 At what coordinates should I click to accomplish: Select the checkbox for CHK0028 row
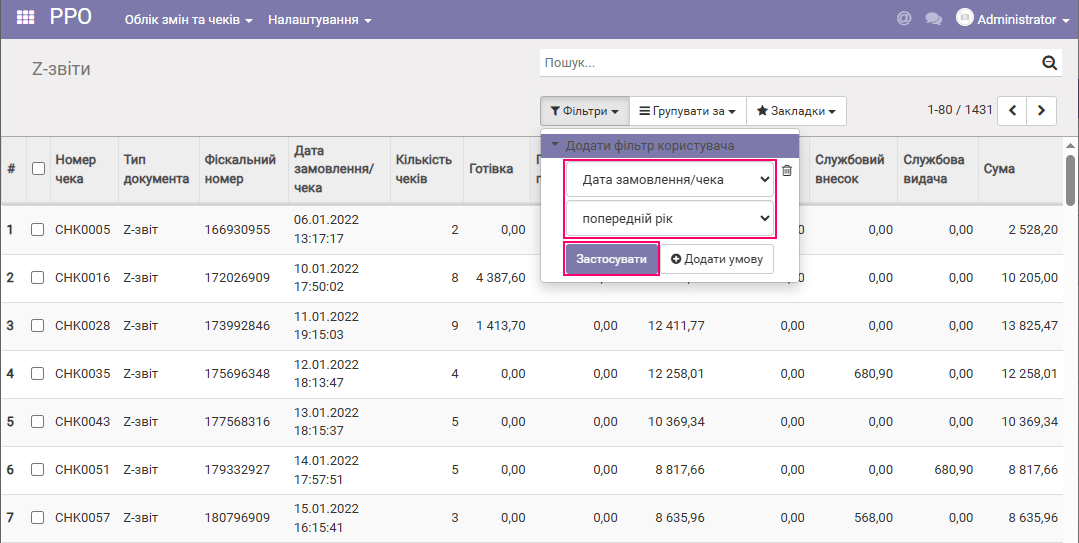pyautogui.click(x=38, y=326)
